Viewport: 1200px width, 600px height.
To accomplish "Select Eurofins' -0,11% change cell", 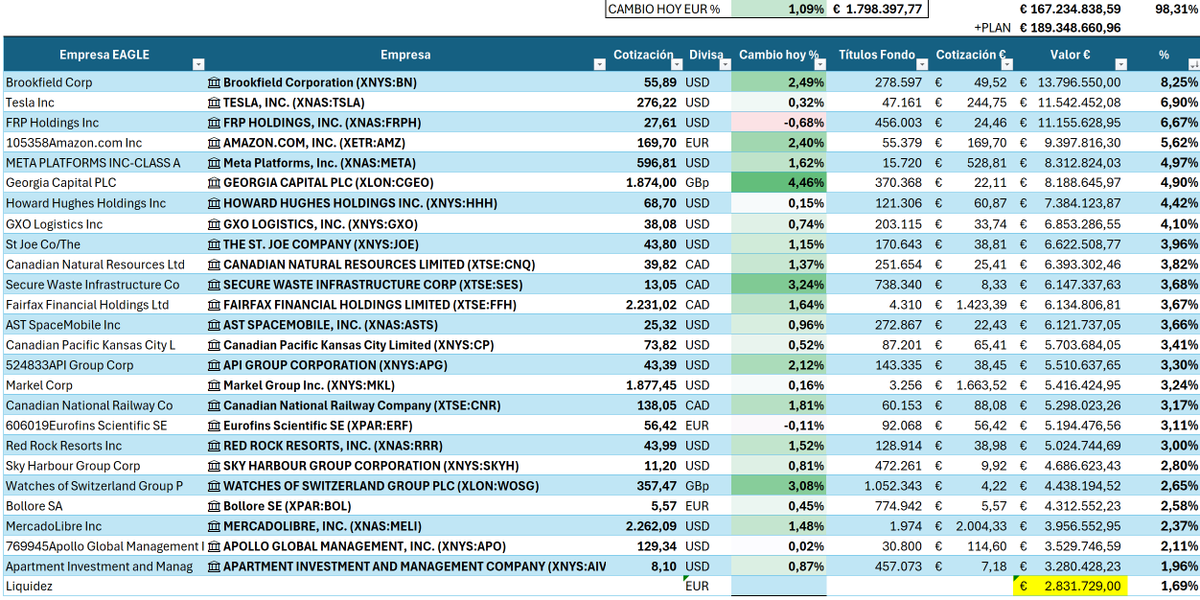I will [x=780, y=425].
